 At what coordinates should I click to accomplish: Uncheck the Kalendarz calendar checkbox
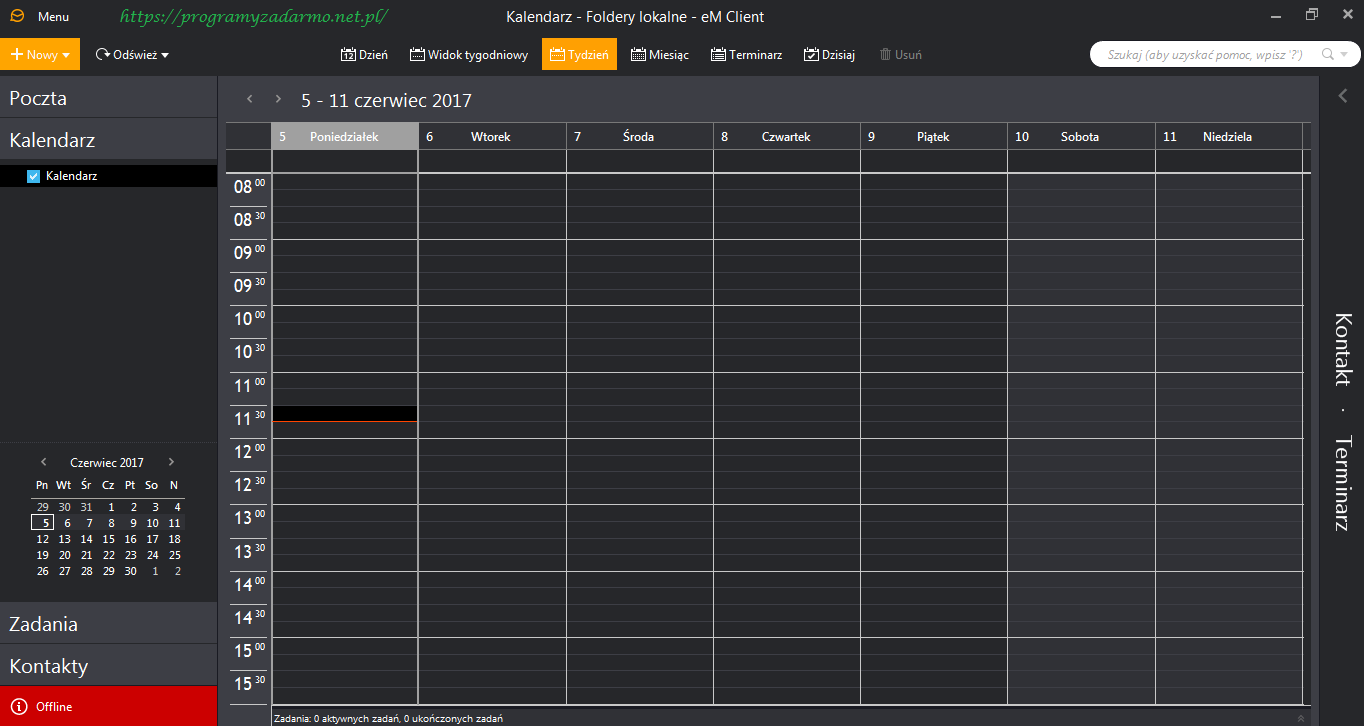(x=33, y=176)
